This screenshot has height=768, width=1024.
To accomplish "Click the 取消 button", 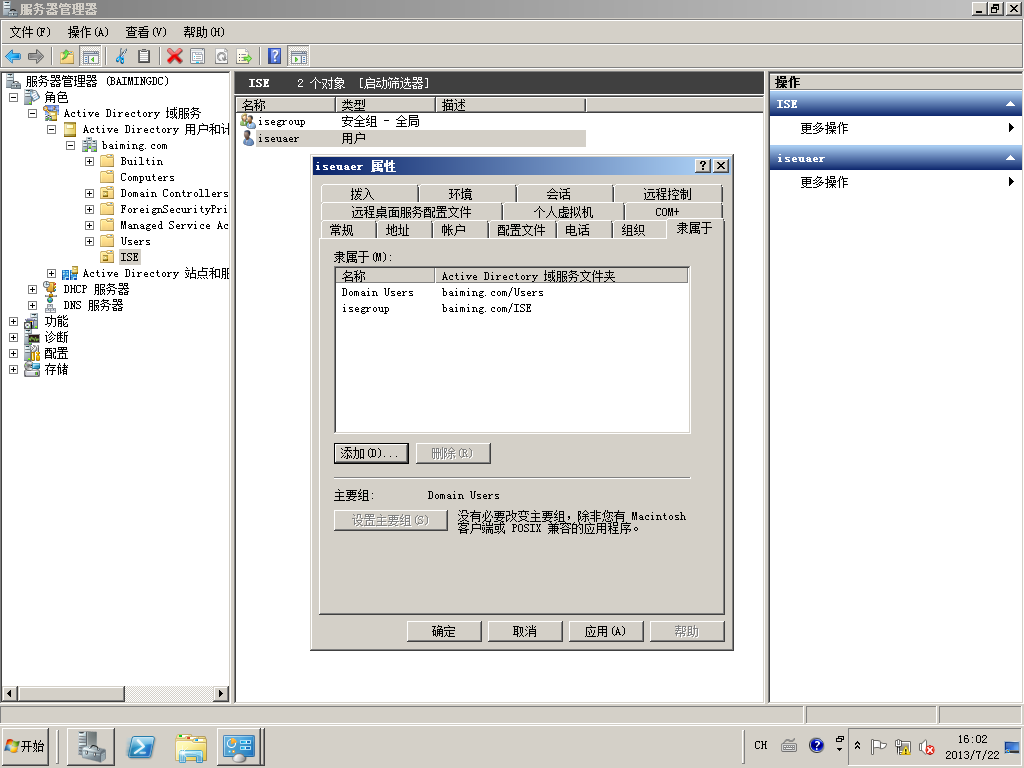I will 525,632.
